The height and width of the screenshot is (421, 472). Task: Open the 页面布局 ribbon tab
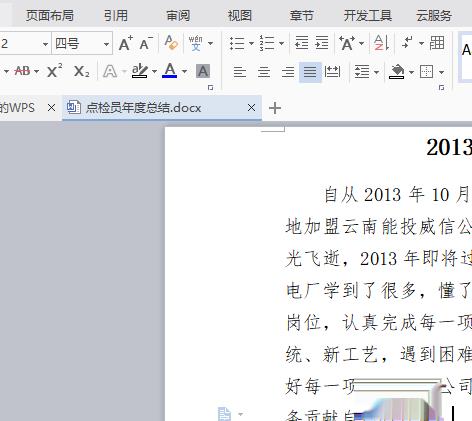50,15
